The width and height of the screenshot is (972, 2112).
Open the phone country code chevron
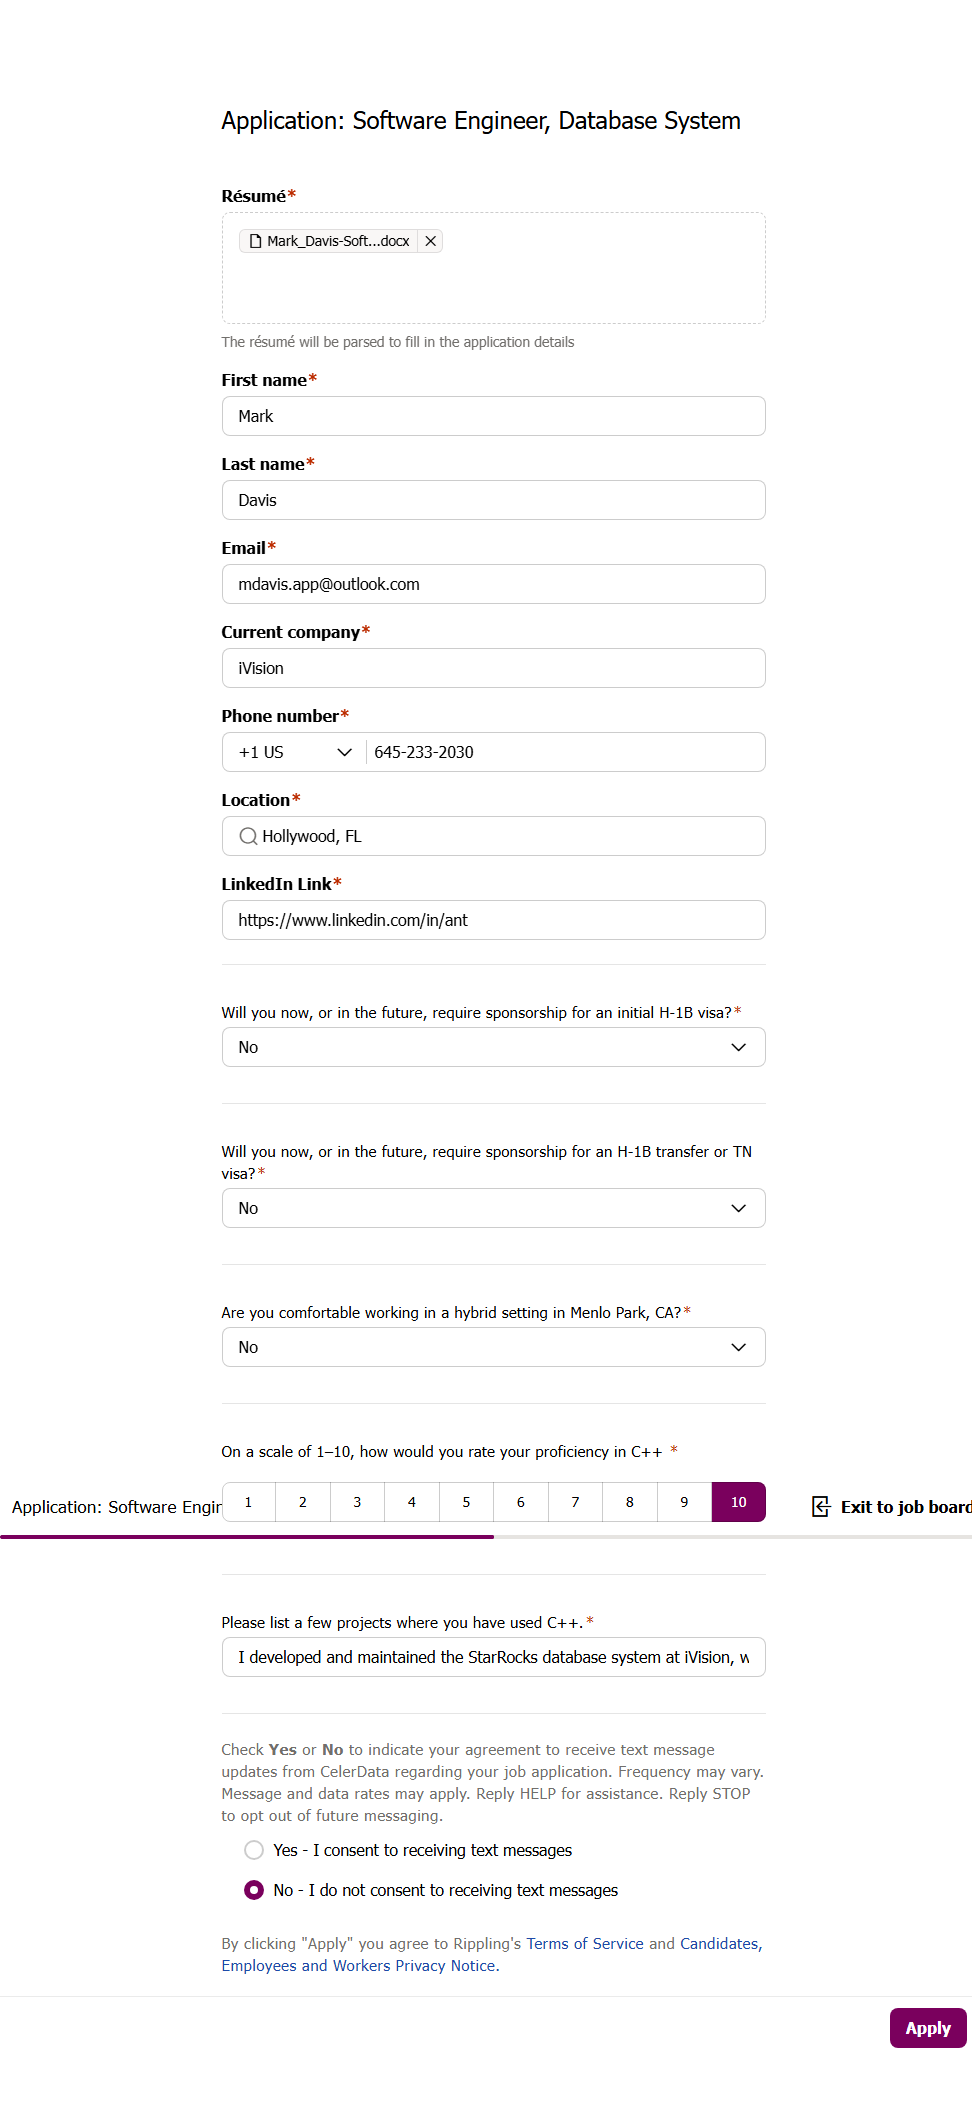344,752
